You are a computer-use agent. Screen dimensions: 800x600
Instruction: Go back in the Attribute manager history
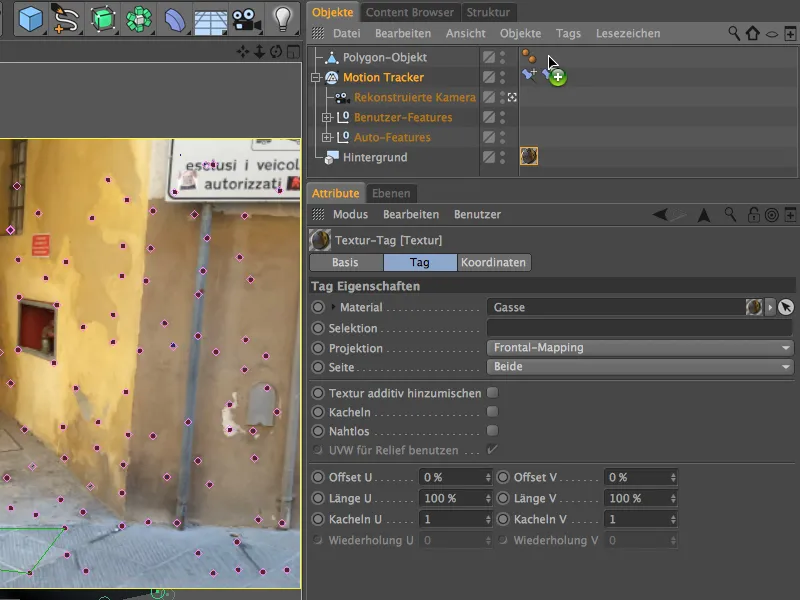click(660, 215)
